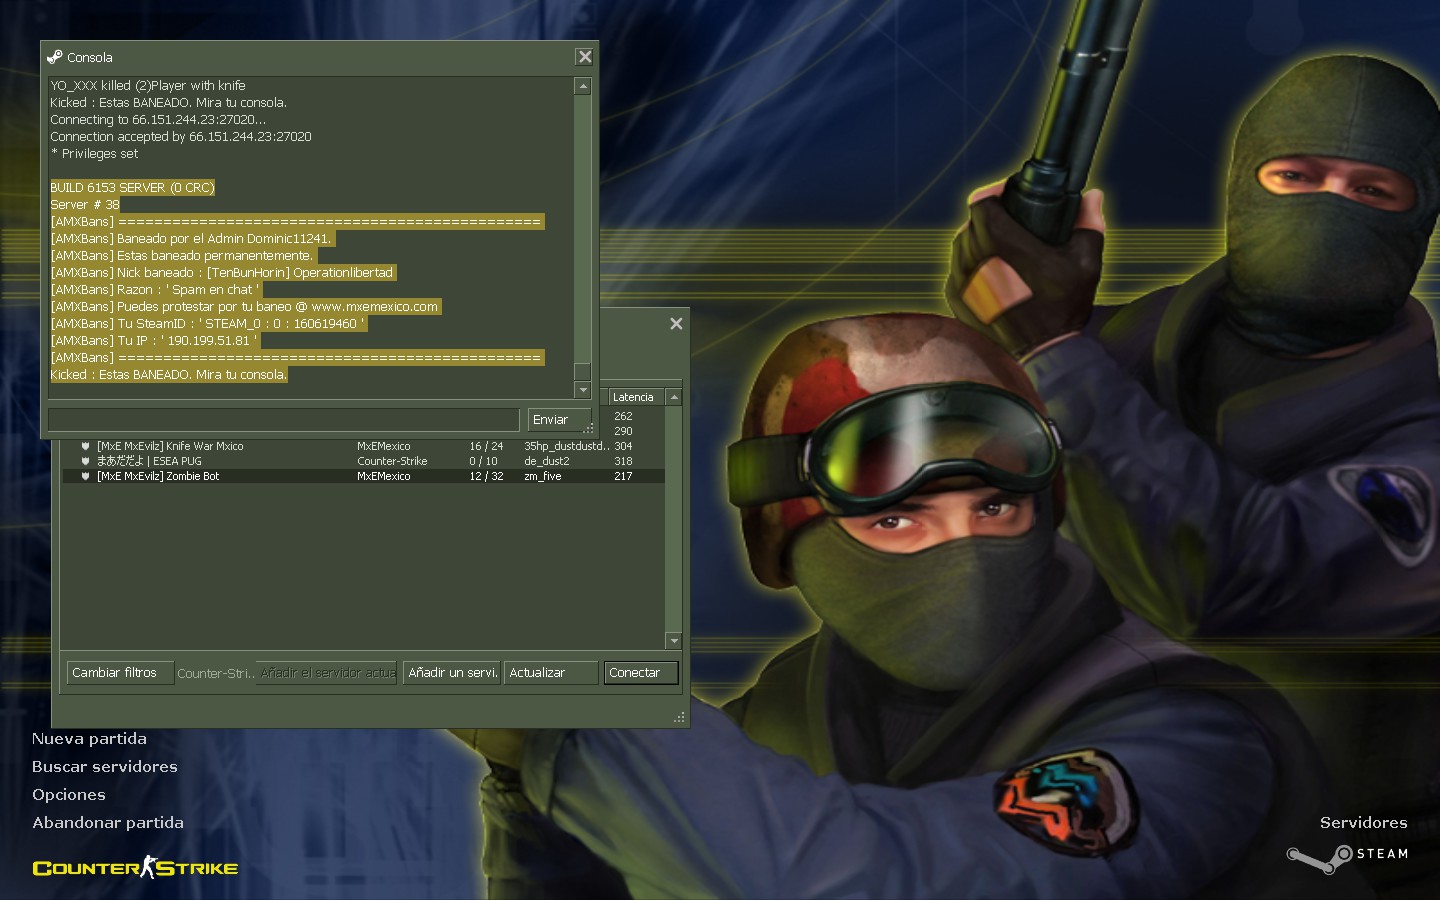Viewport: 1440px width, 900px height.
Task: Click server list scrollbar down arrow
Action: (674, 640)
